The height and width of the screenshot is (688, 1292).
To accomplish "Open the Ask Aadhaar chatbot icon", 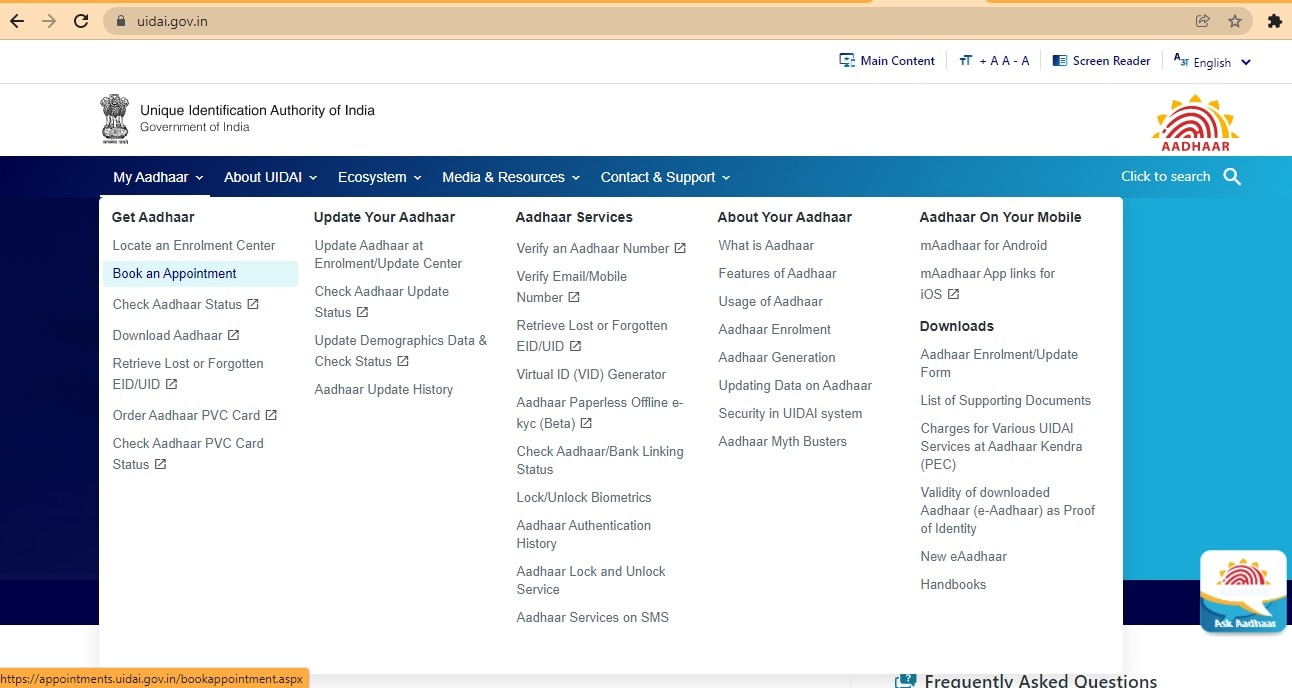I will (x=1243, y=592).
